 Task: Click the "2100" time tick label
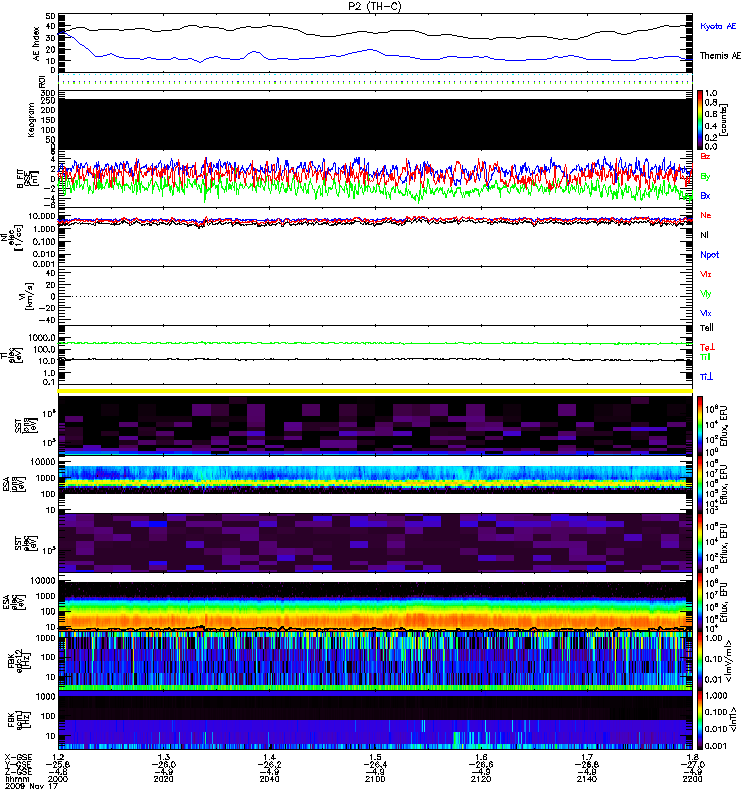[375, 779]
